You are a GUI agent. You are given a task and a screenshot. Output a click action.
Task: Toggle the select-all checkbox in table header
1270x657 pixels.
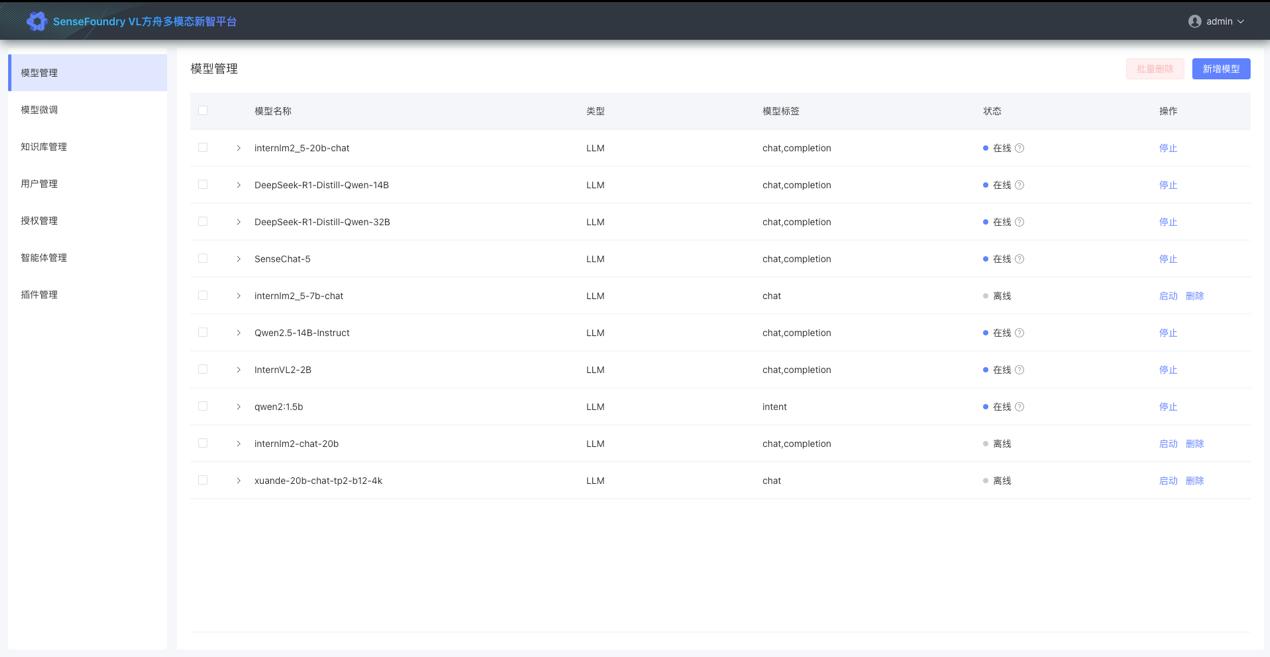click(x=203, y=111)
